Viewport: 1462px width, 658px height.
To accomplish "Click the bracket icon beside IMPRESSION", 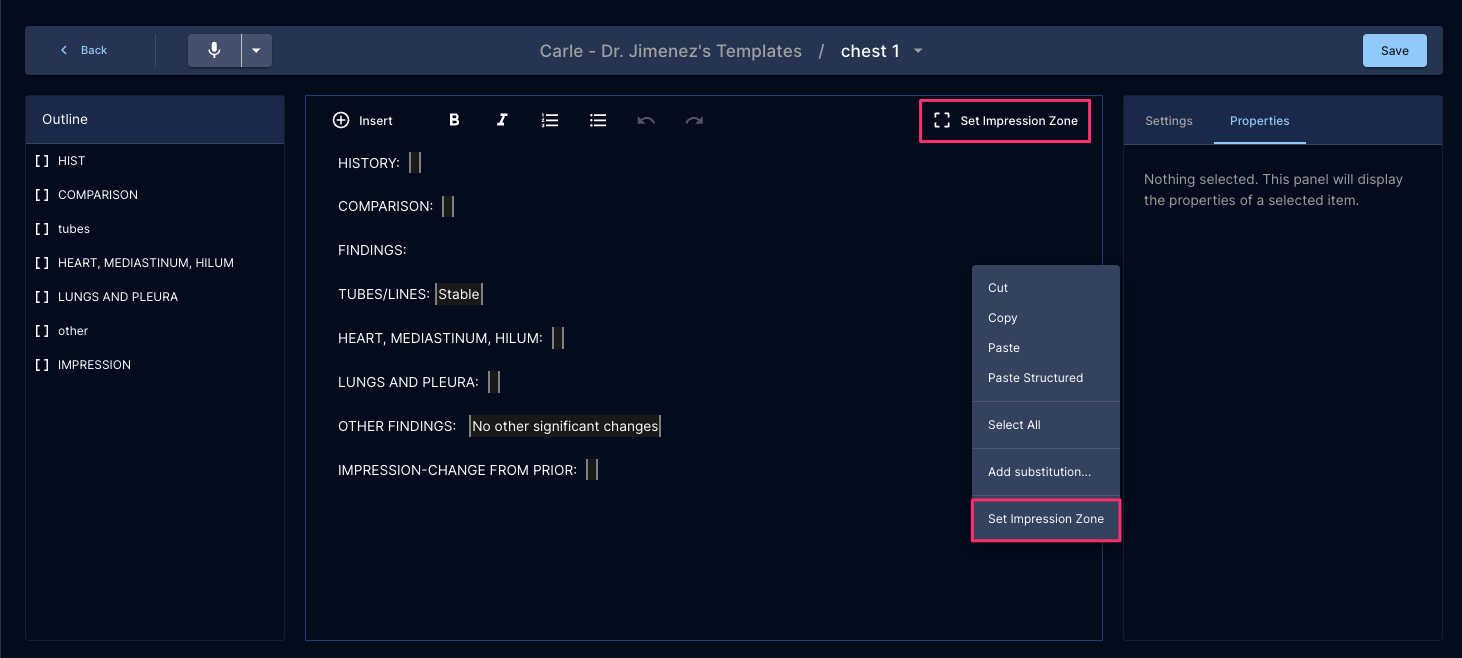I will coord(42,365).
